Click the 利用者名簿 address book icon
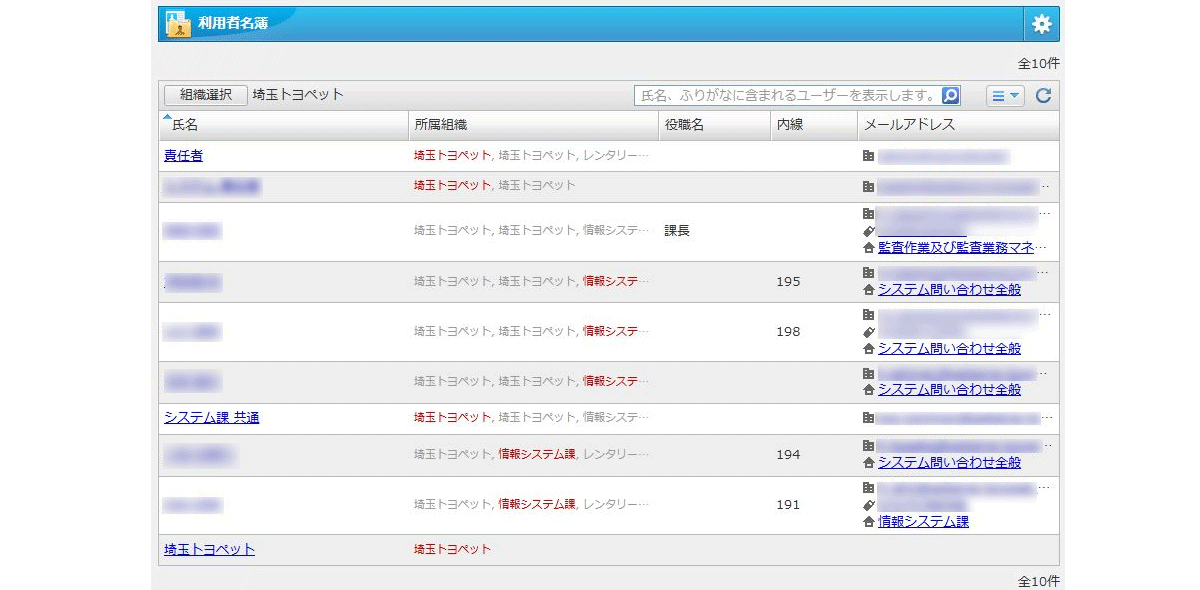The image size is (1200, 590). click(177, 23)
